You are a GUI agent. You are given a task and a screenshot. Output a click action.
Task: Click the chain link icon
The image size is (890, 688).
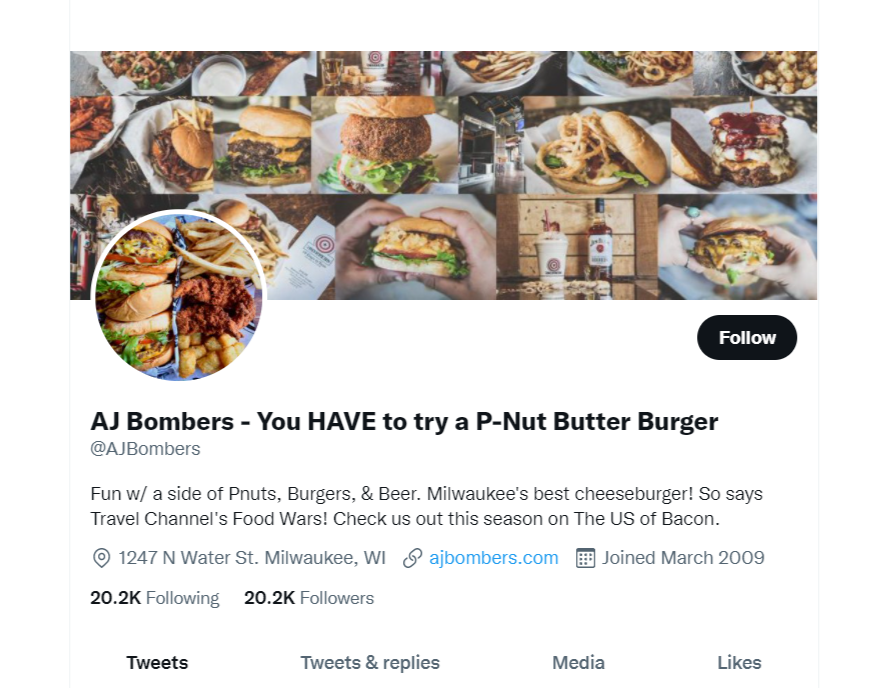pos(412,558)
